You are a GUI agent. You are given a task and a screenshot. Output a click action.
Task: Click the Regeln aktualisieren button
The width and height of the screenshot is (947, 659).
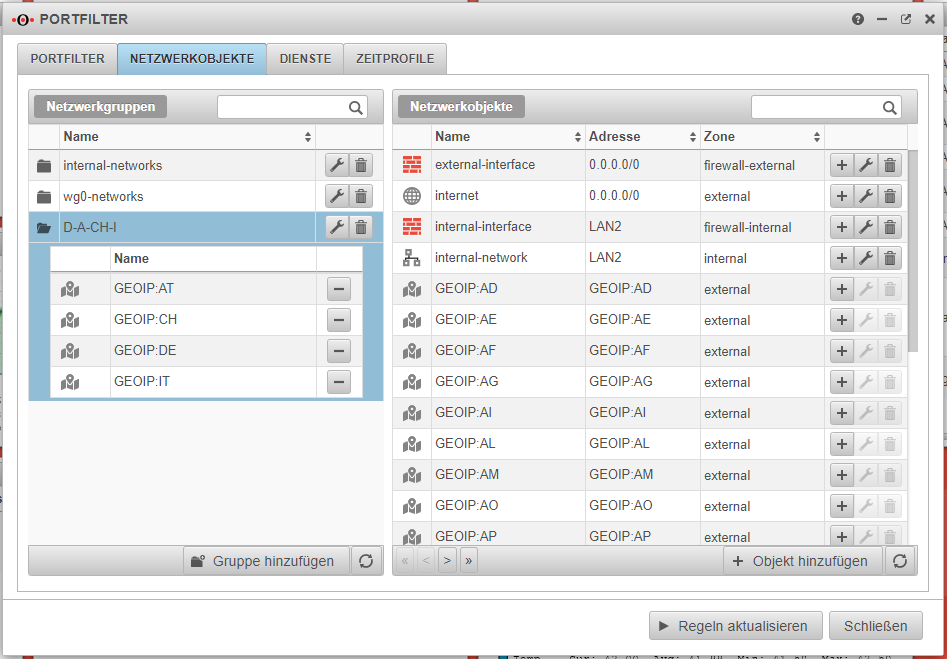[735, 626]
